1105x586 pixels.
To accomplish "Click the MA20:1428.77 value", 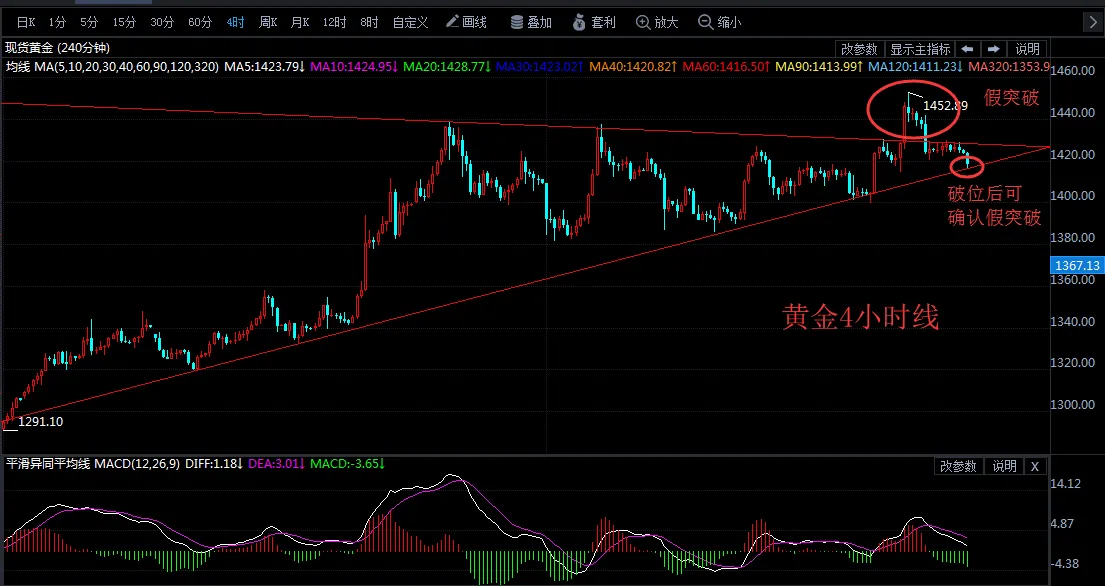I will coord(447,67).
